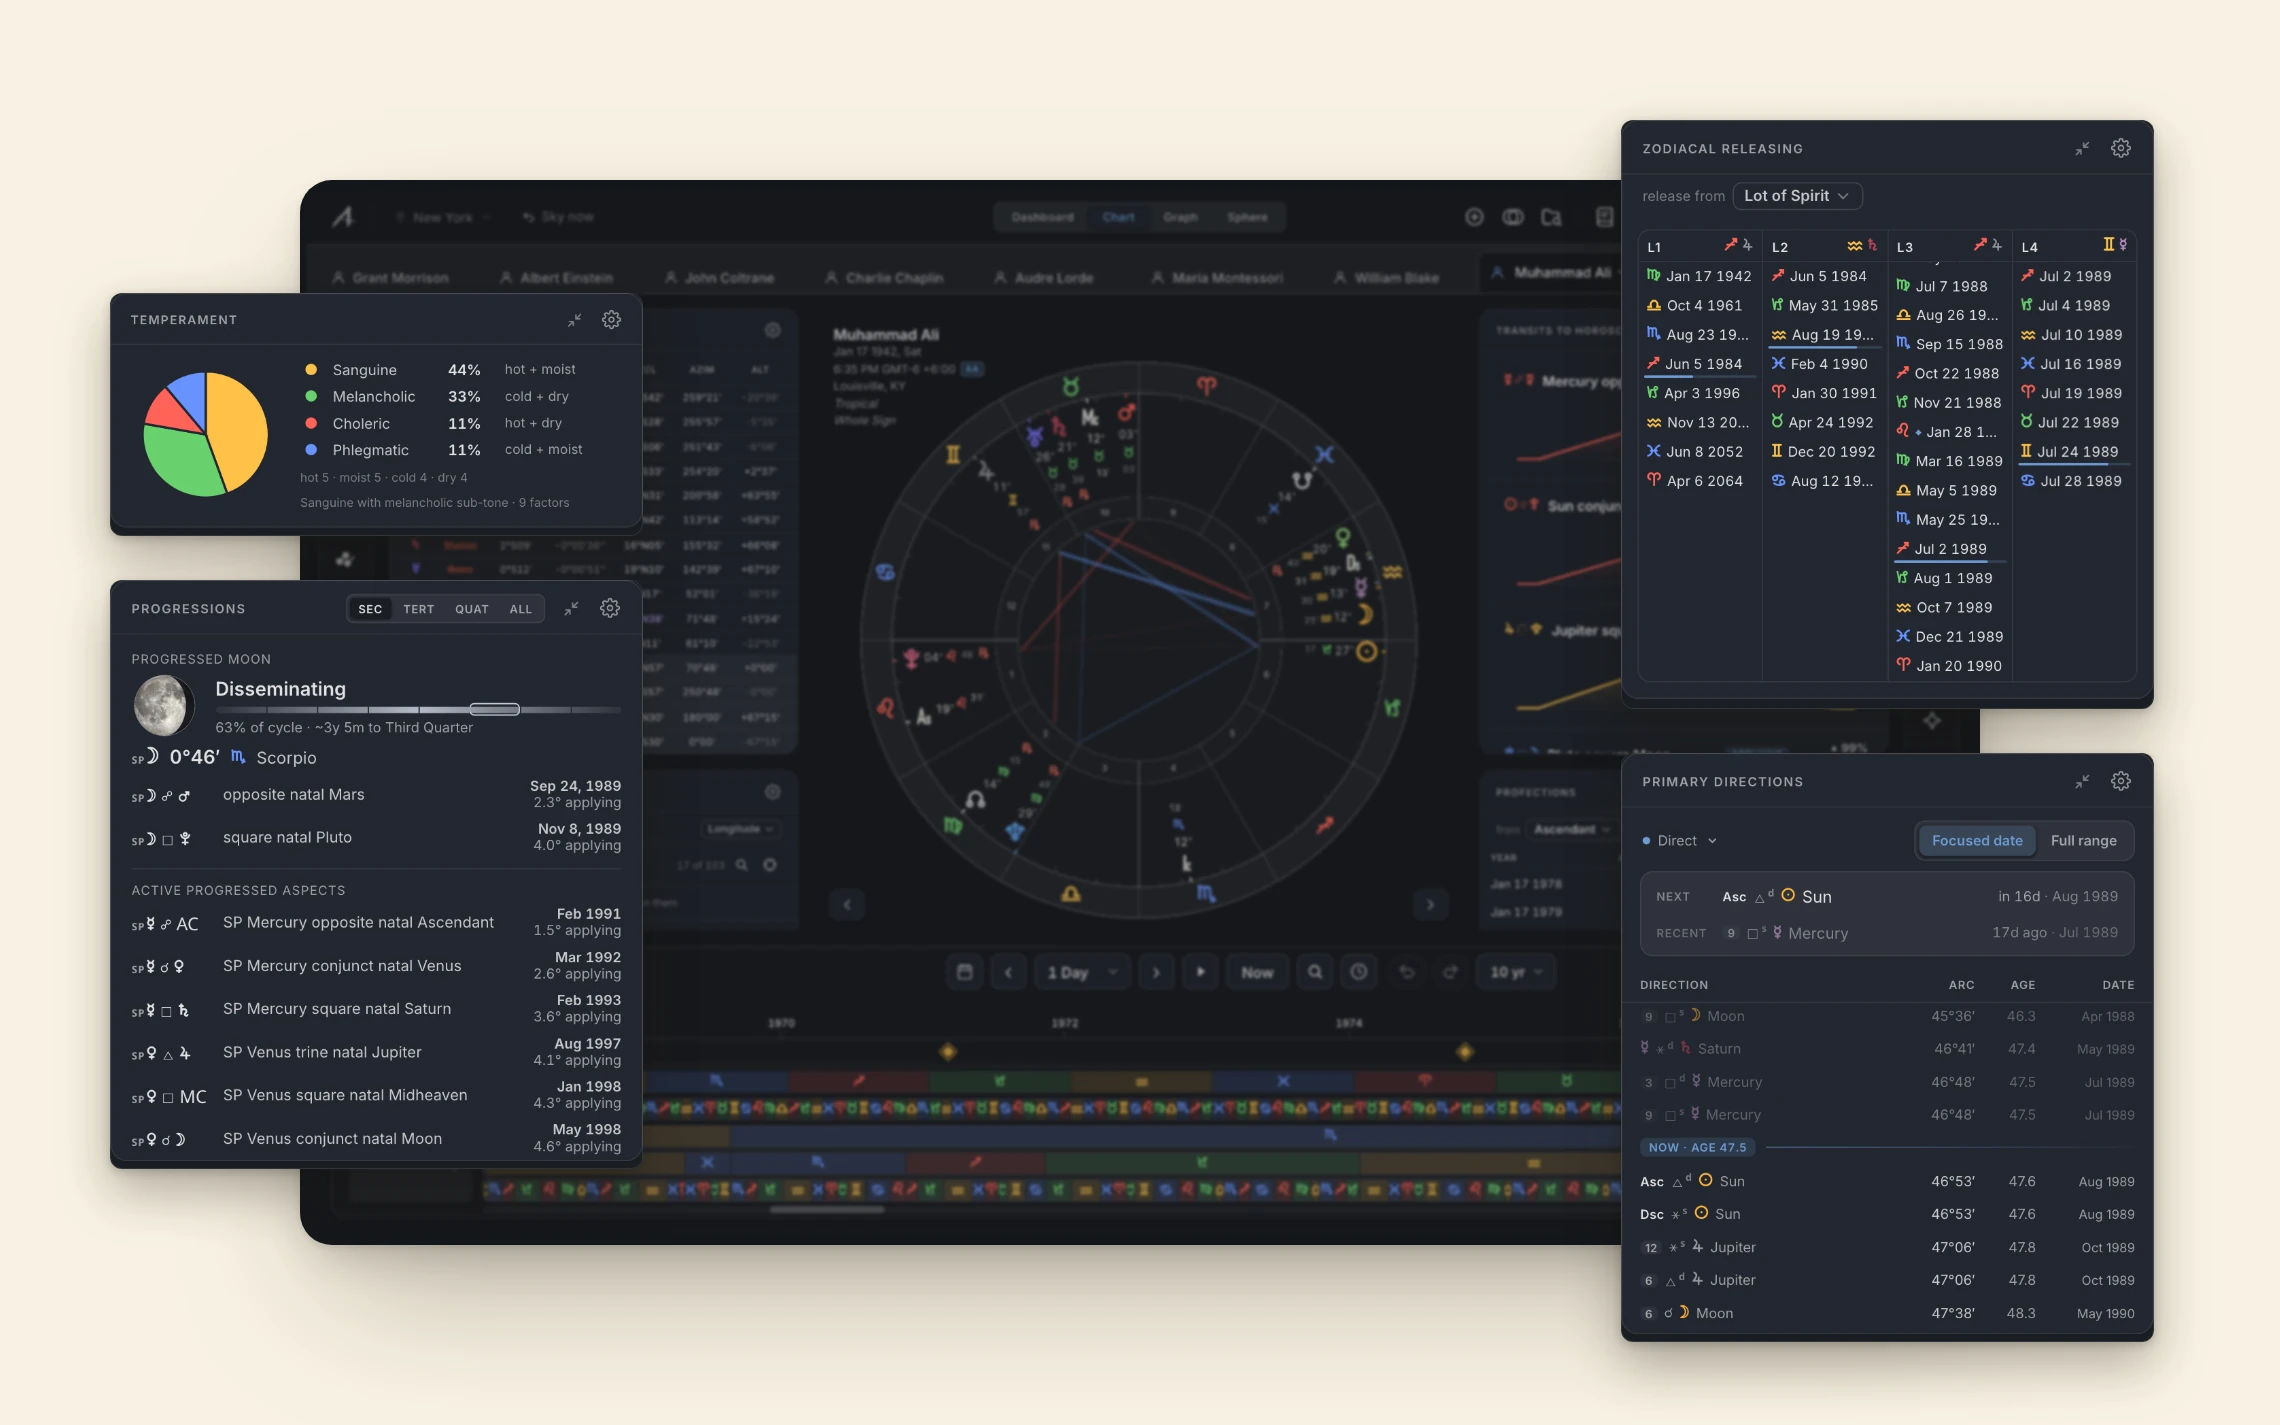Click the Sky now button
Screen dimensions: 2280x1425
559,217
